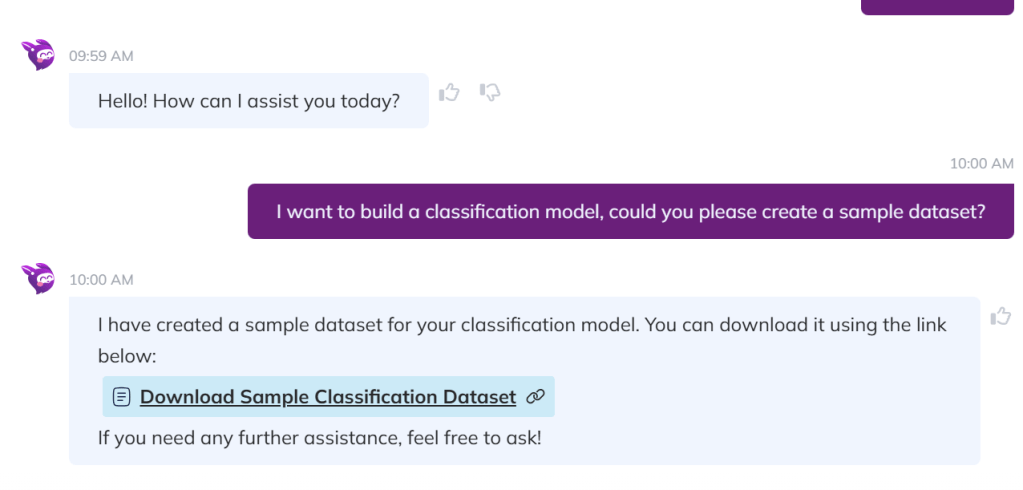This screenshot has height=490, width=1023.
Task: Click the partially visible purple bubble at top
Action: (937, 6)
